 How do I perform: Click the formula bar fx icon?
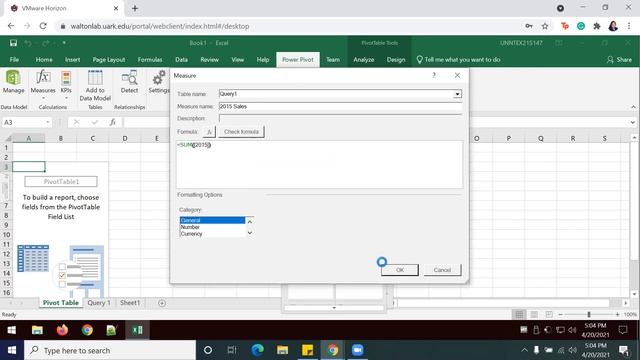point(113,122)
